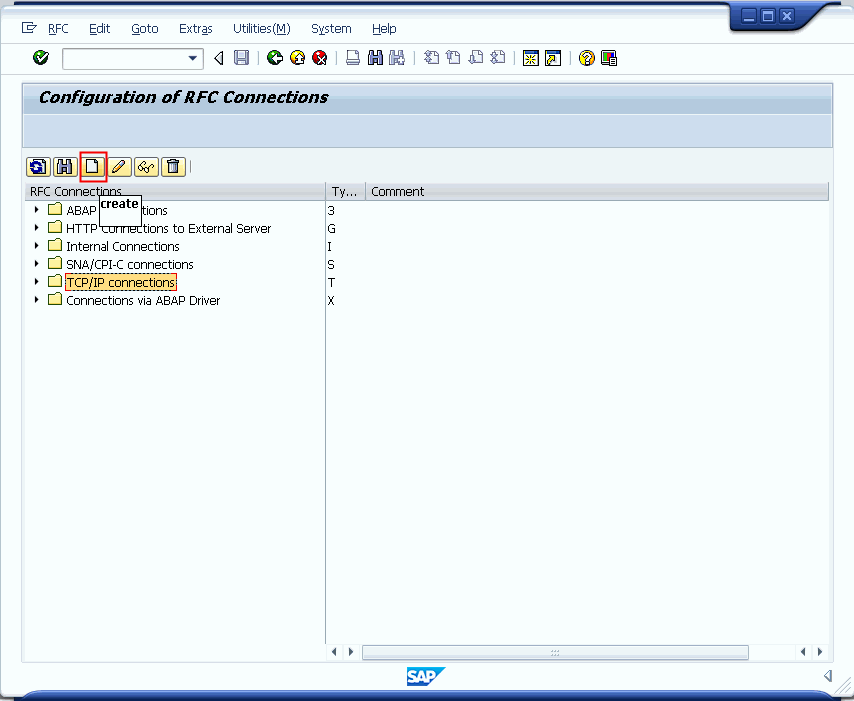854x701 pixels.
Task: Open the Display connection glasses icon
Action: tap(145, 166)
